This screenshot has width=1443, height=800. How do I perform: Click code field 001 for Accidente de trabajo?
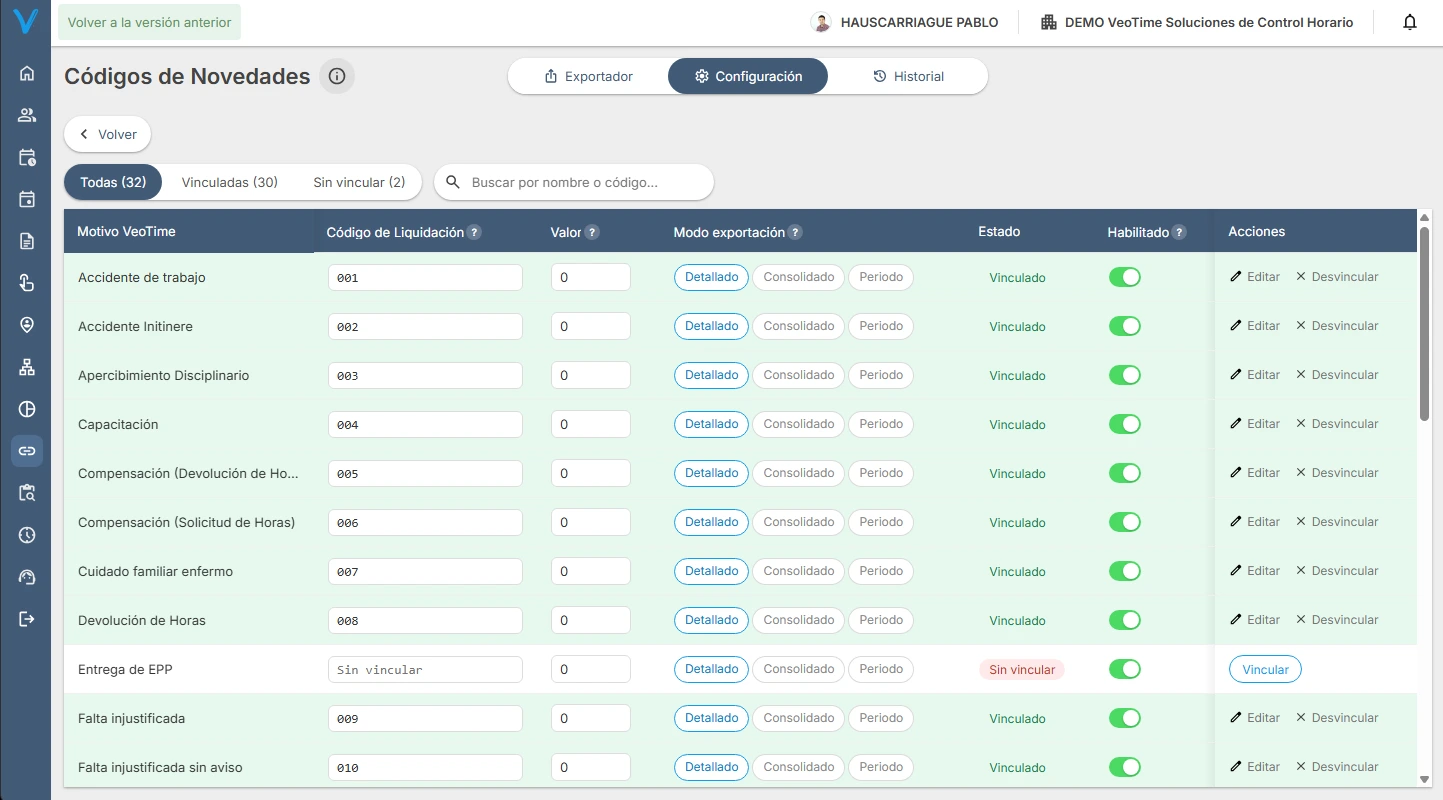(425, 277)
